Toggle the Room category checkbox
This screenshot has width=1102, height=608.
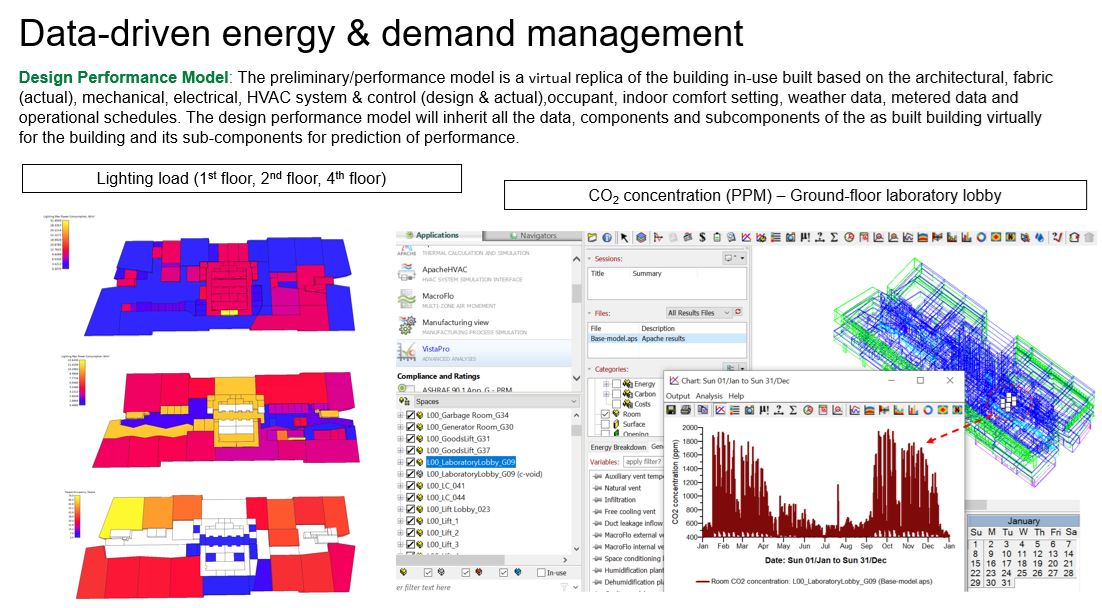click(605, 414)
